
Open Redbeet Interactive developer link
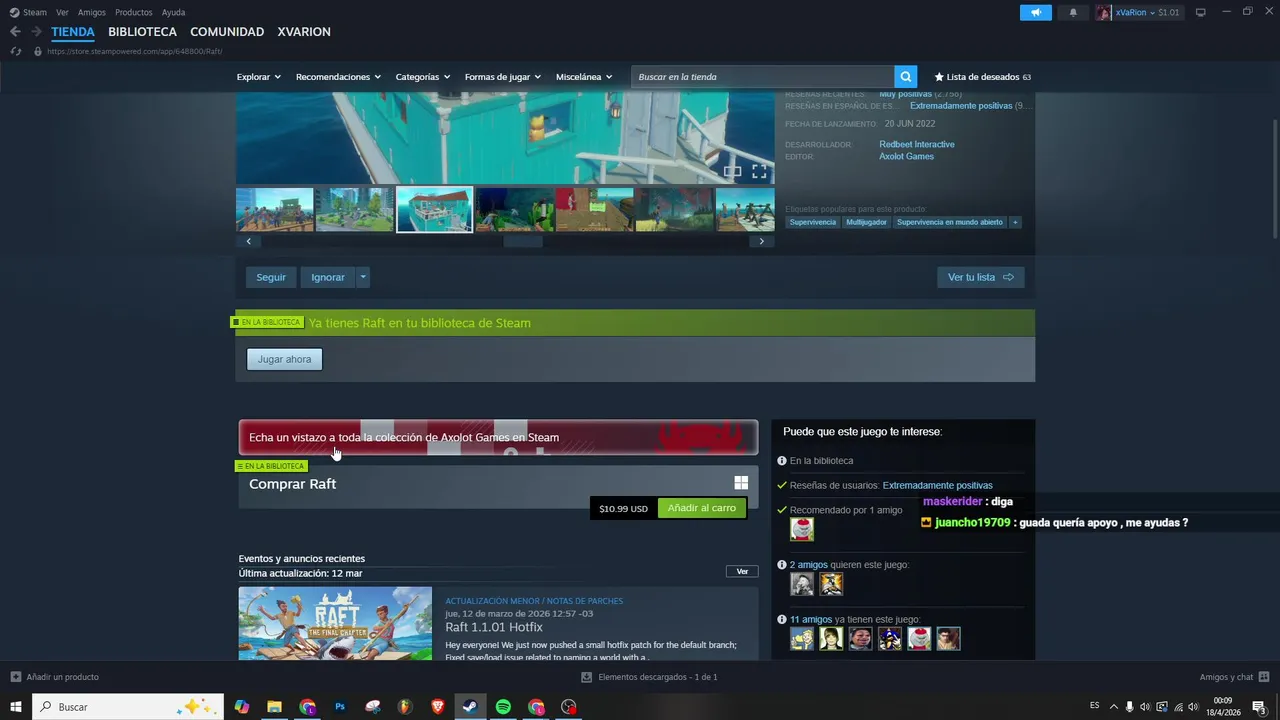coord(917,144)
